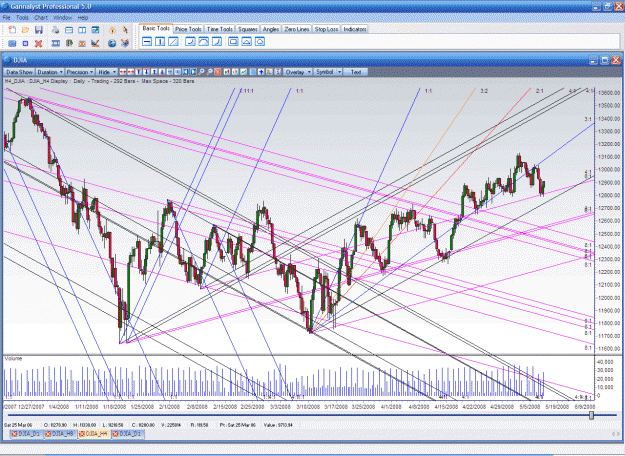Click the 13000.00 price axis label

click(610, 169)
